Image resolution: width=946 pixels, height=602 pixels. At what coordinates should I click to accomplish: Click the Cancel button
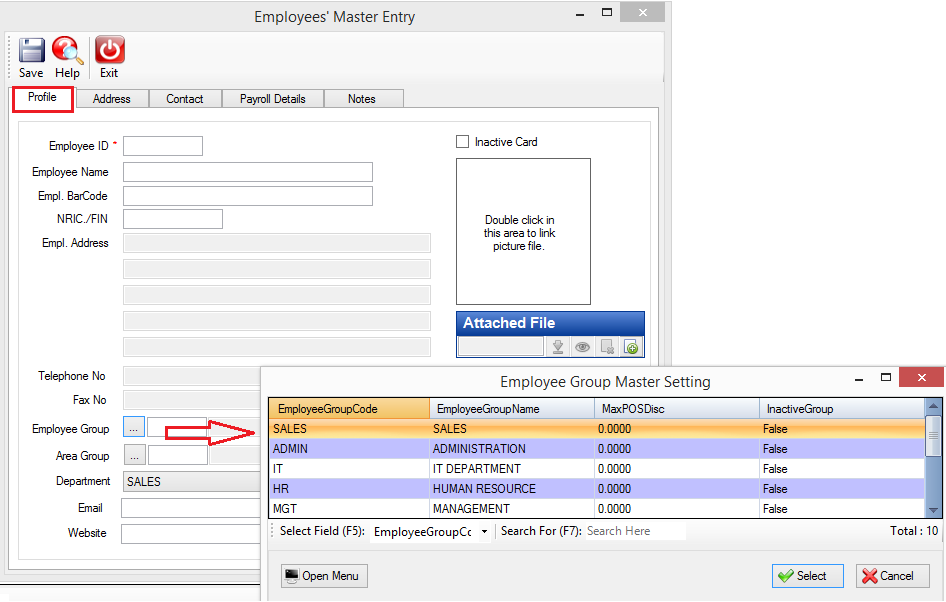pos(892,576)
